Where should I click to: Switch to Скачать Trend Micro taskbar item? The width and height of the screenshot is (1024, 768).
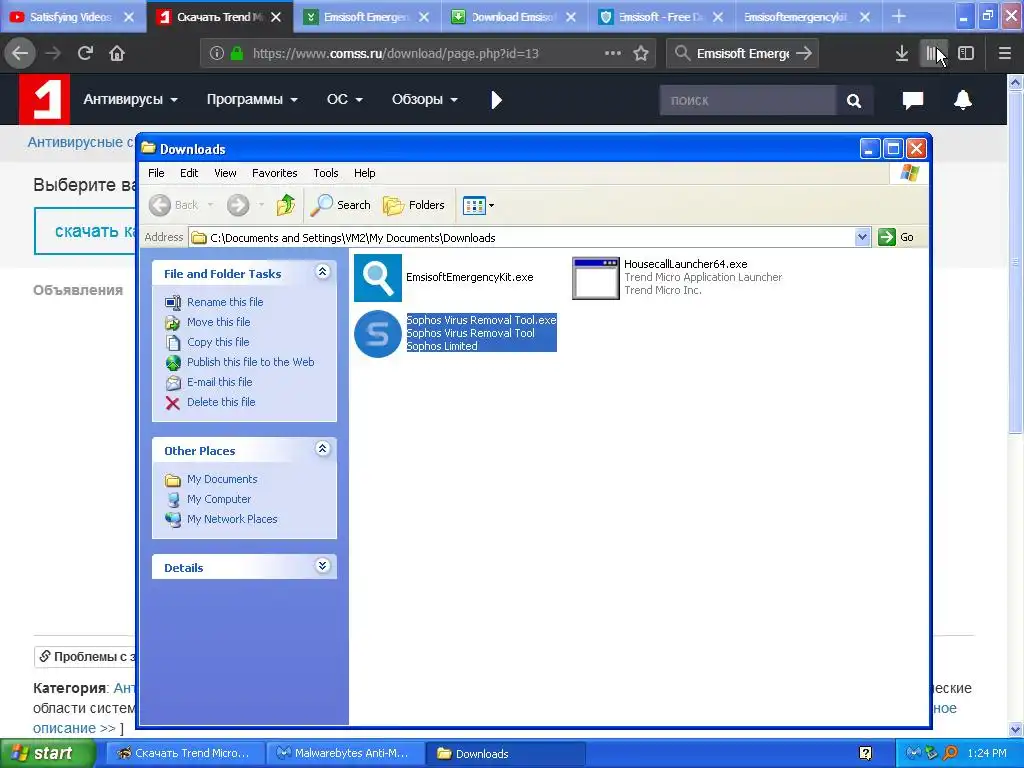(x=185, y=754)
